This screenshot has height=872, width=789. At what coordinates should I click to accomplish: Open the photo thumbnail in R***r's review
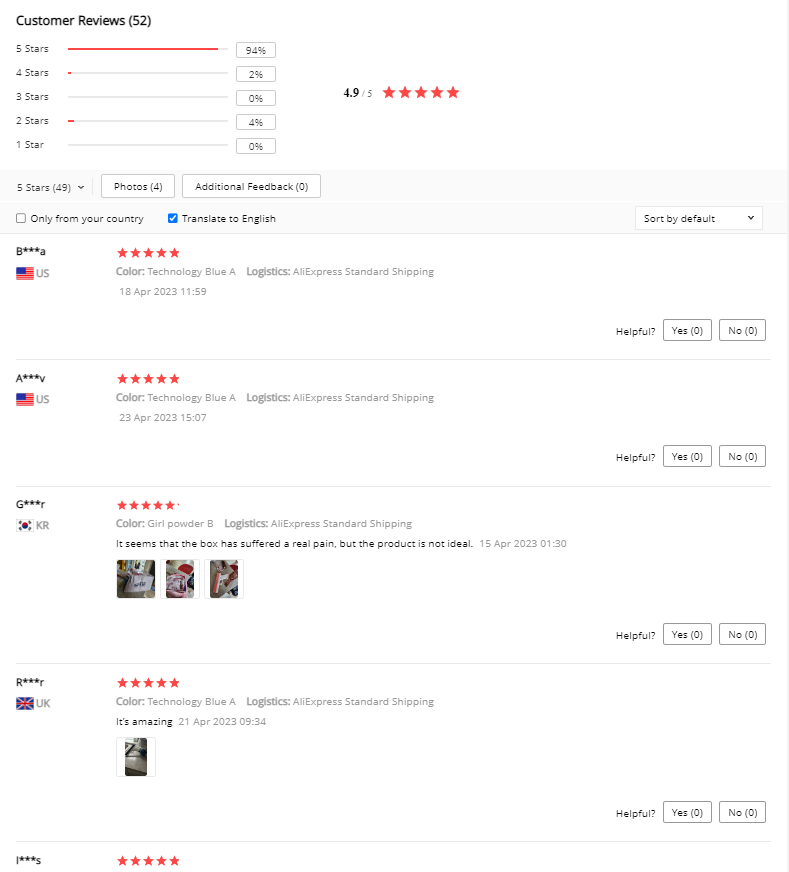[136, 757]
